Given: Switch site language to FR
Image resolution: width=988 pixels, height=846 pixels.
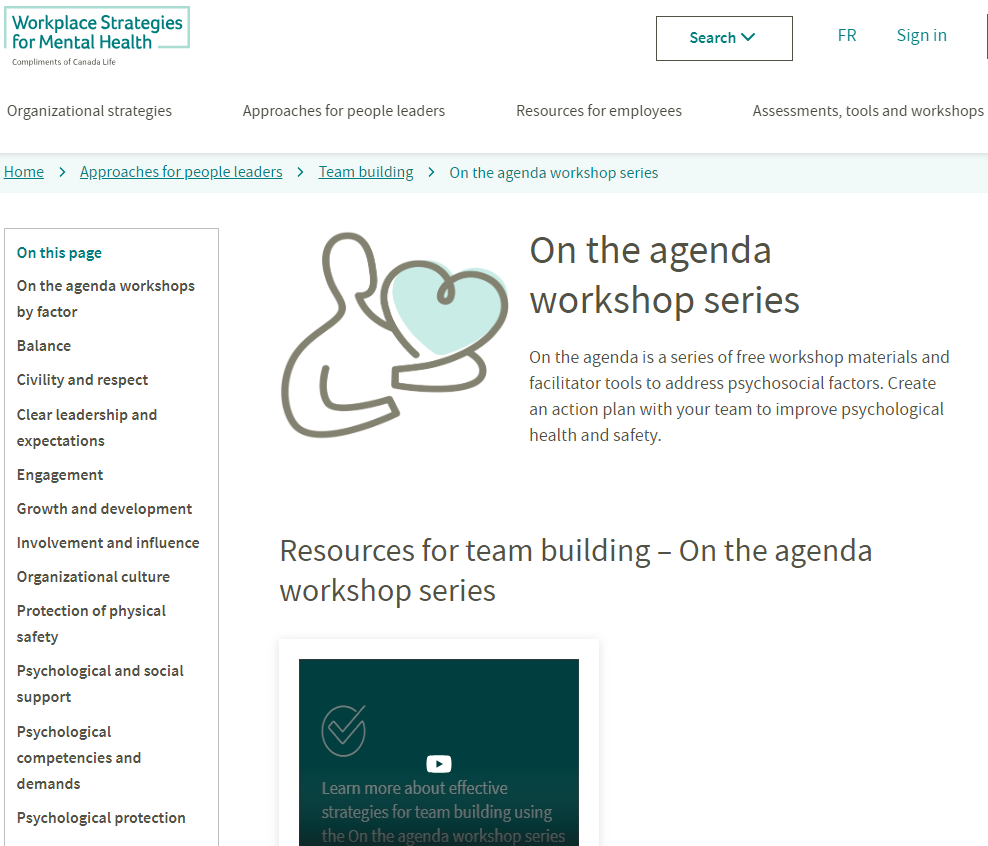Looking at the screenshot, I should 847,35.
